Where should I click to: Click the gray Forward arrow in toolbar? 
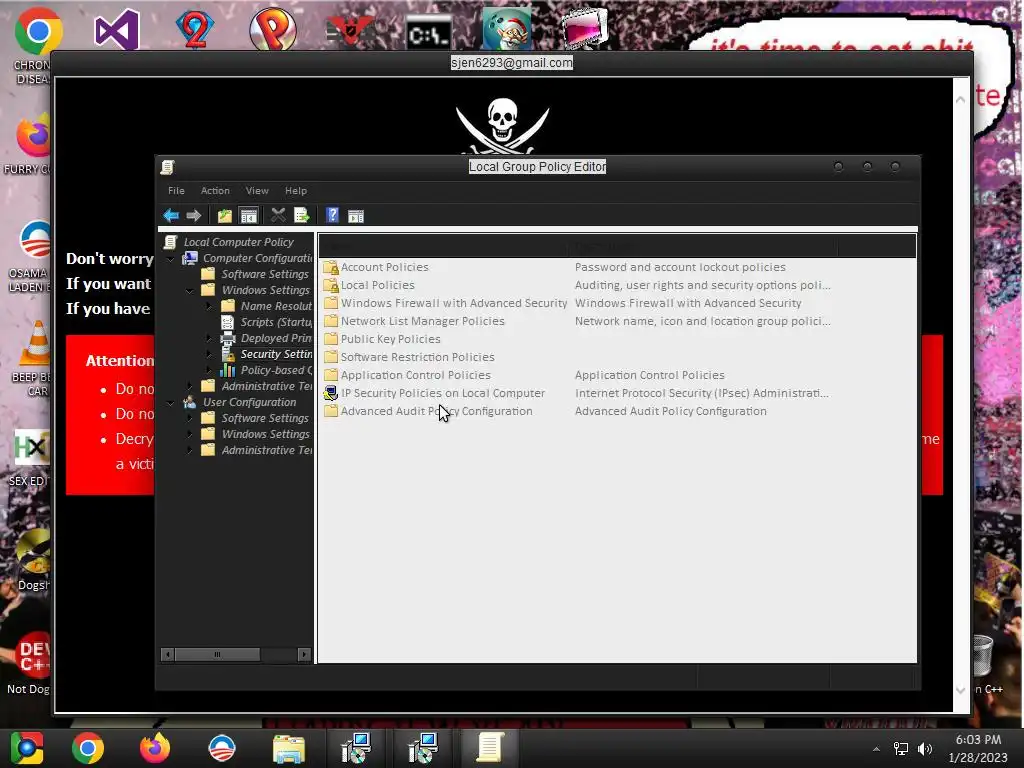193,216
